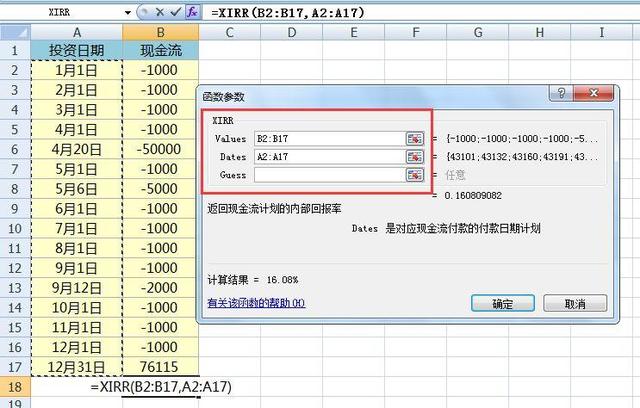This screenshot has height=408, width=640.
Task: Click the cell with date 11月1日
Action: coord(76,328)
